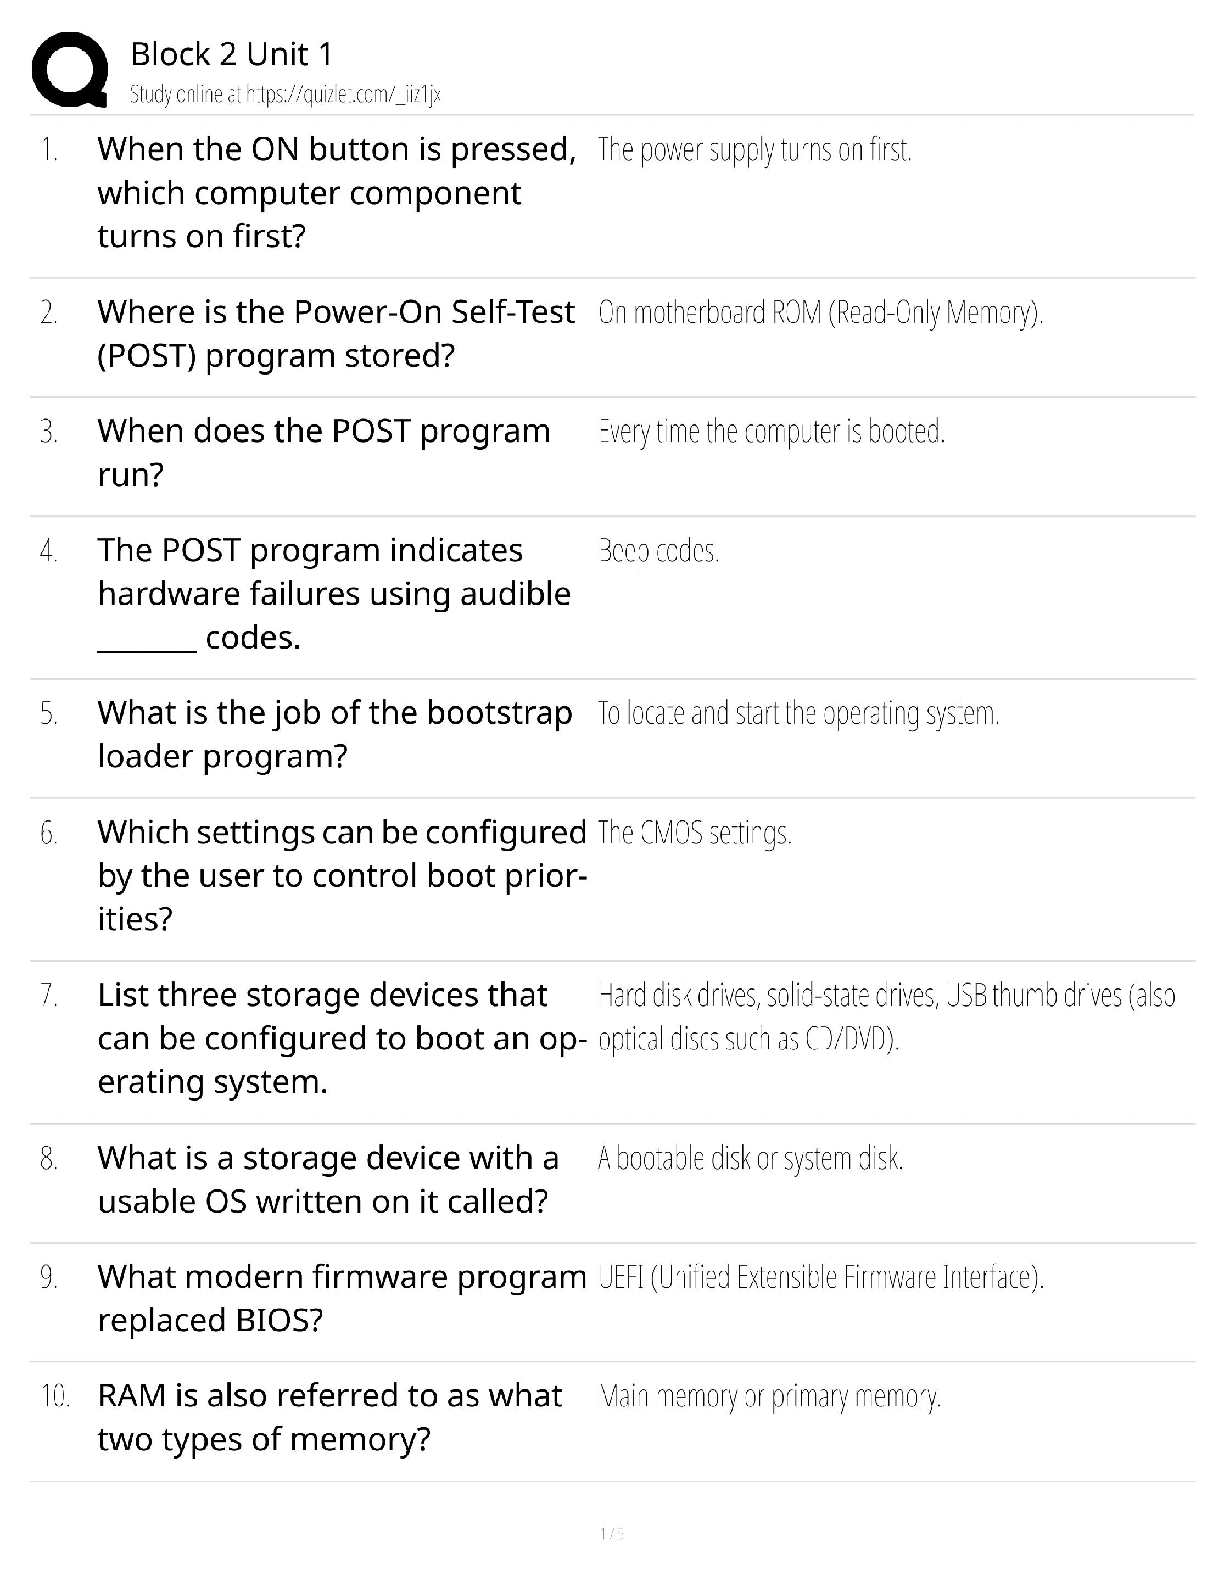Select question 1 about the ON button
The width and height of the screenshot is (1224, 1584).
336,192
